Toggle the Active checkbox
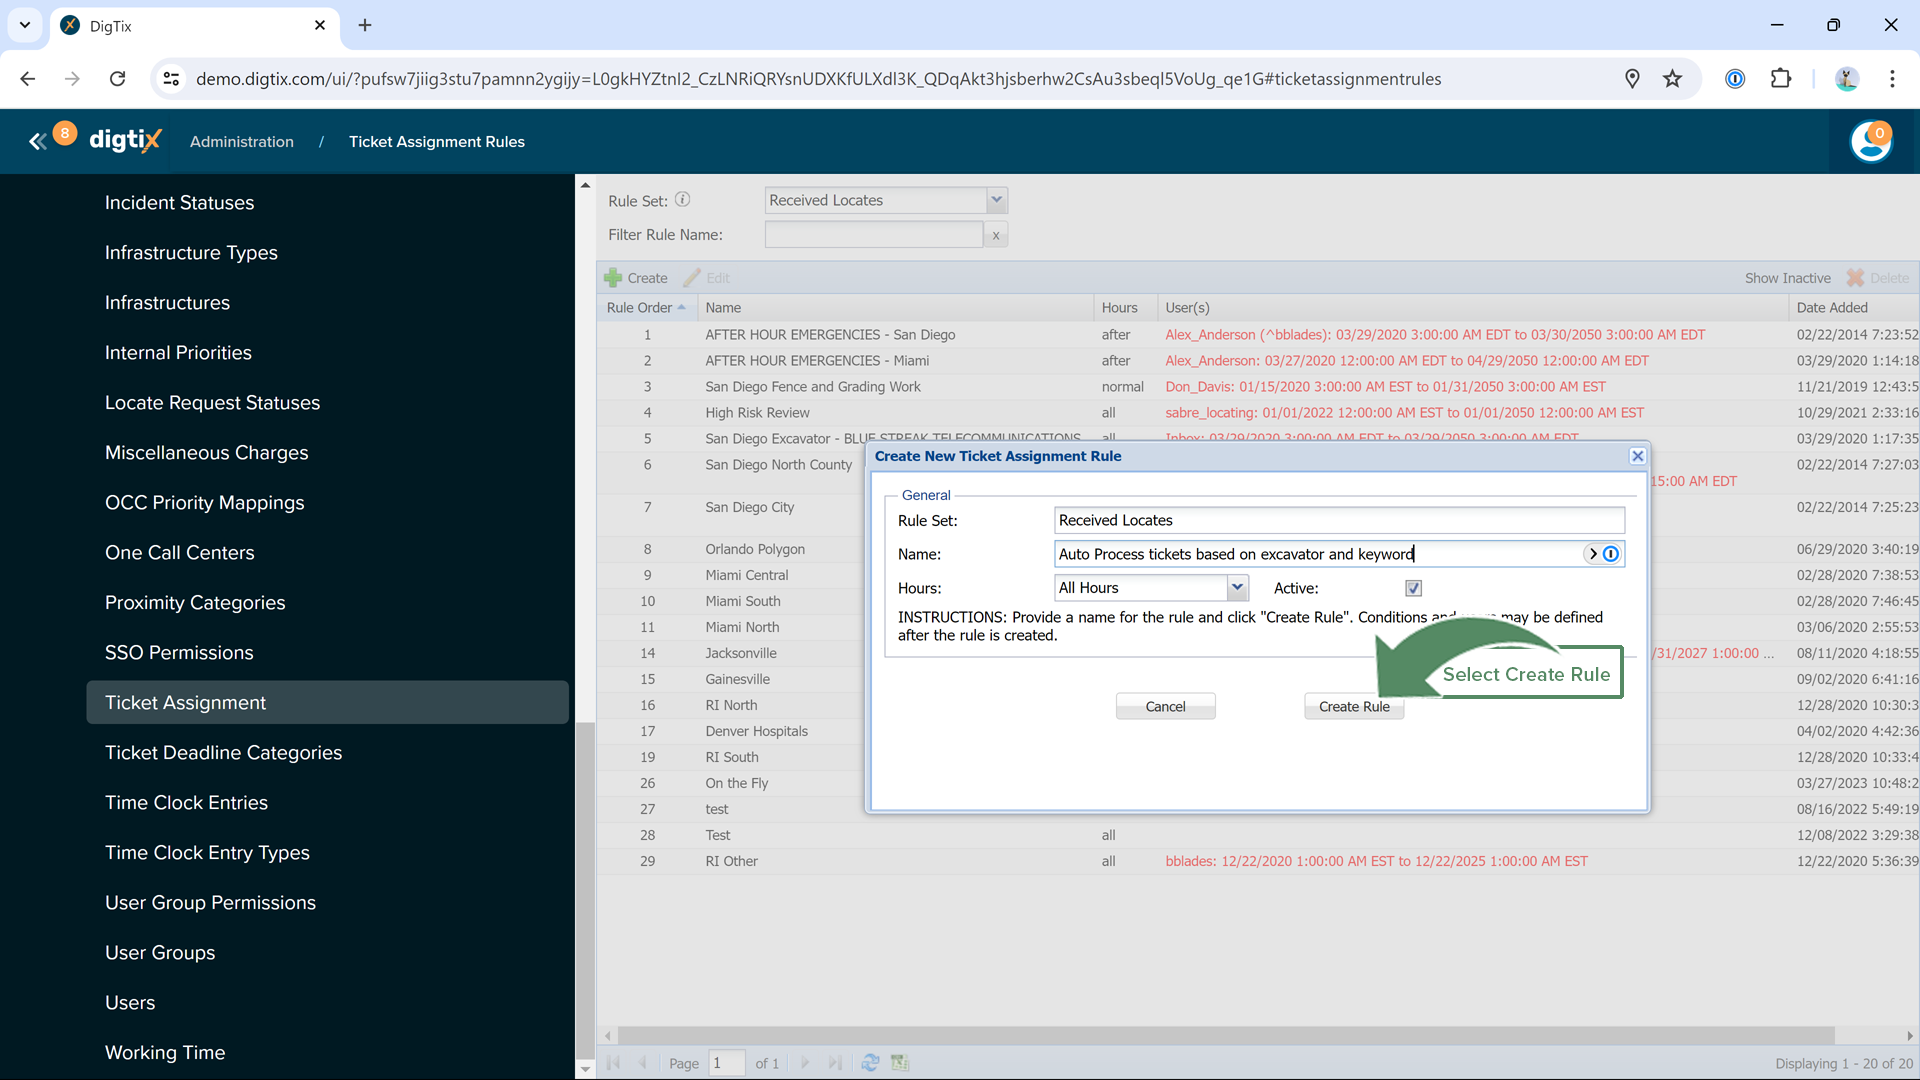 coord(1413,588)
